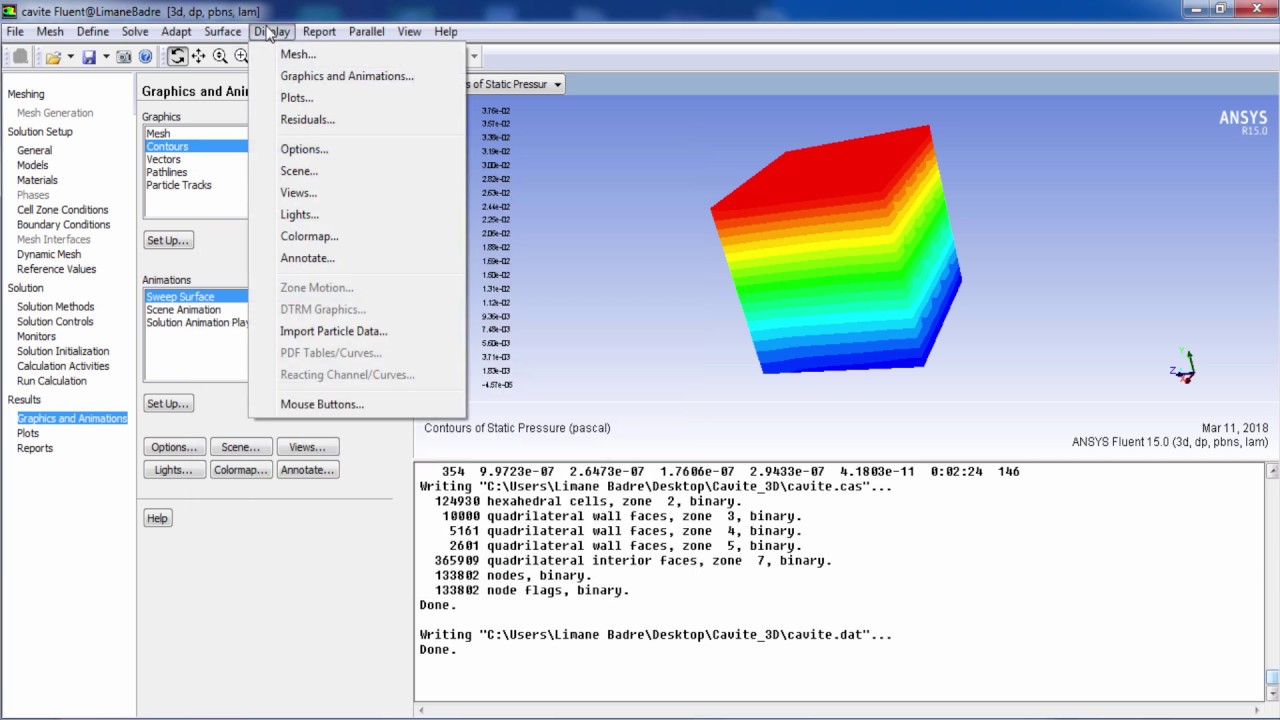The width and height of the screenshot is (1280, 720).
Task: Click the 'Contours of Static Pressure (pascal)' caption
Action: (x=517, y=428)
